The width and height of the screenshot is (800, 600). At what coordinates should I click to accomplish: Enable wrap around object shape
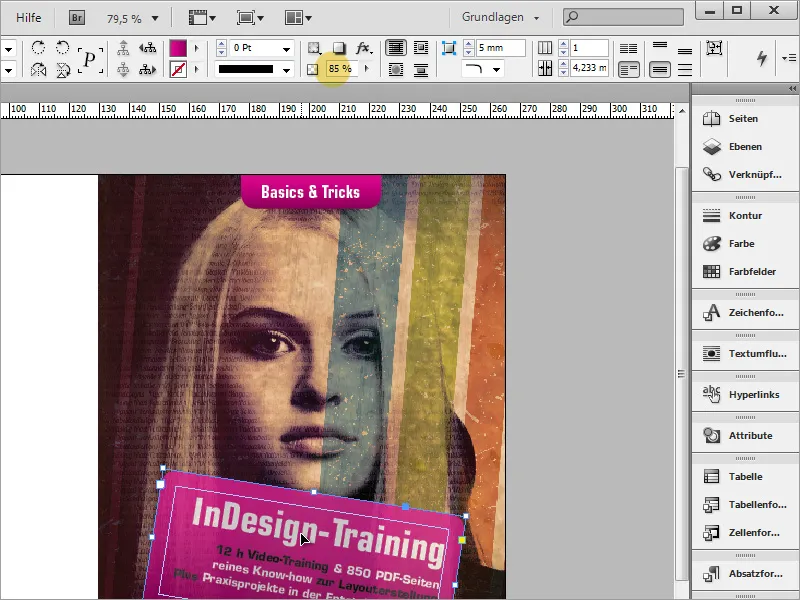click(396, 69)
